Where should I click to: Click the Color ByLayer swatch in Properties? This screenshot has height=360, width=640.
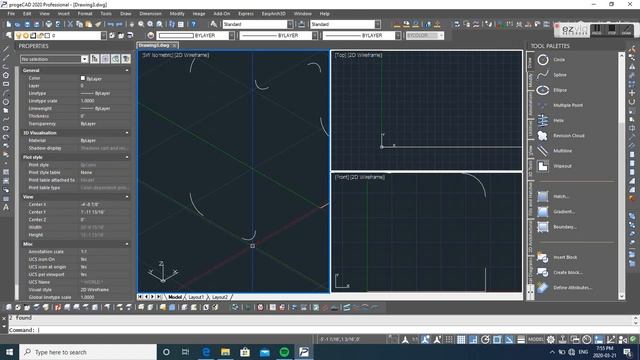[83, 78]
